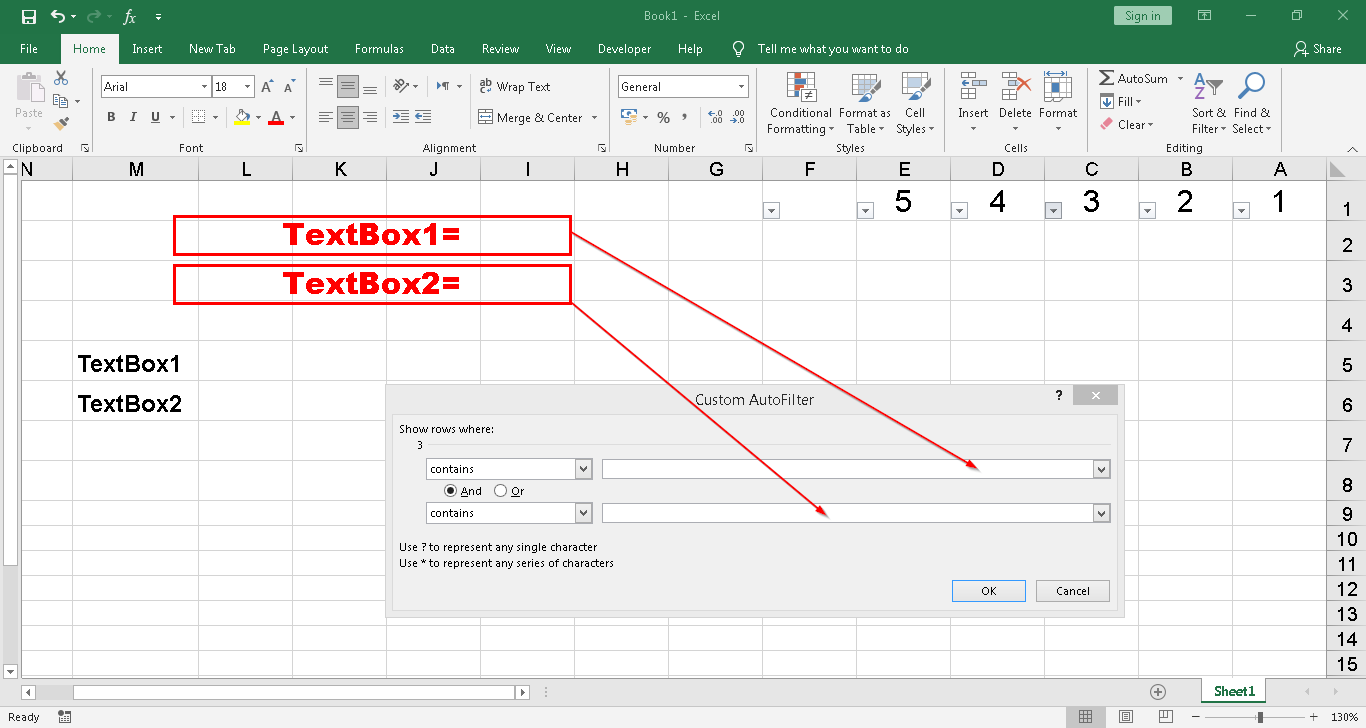Click the Borders icon
The height and width of the screenshot is (728, 1366).
(199, 117)
